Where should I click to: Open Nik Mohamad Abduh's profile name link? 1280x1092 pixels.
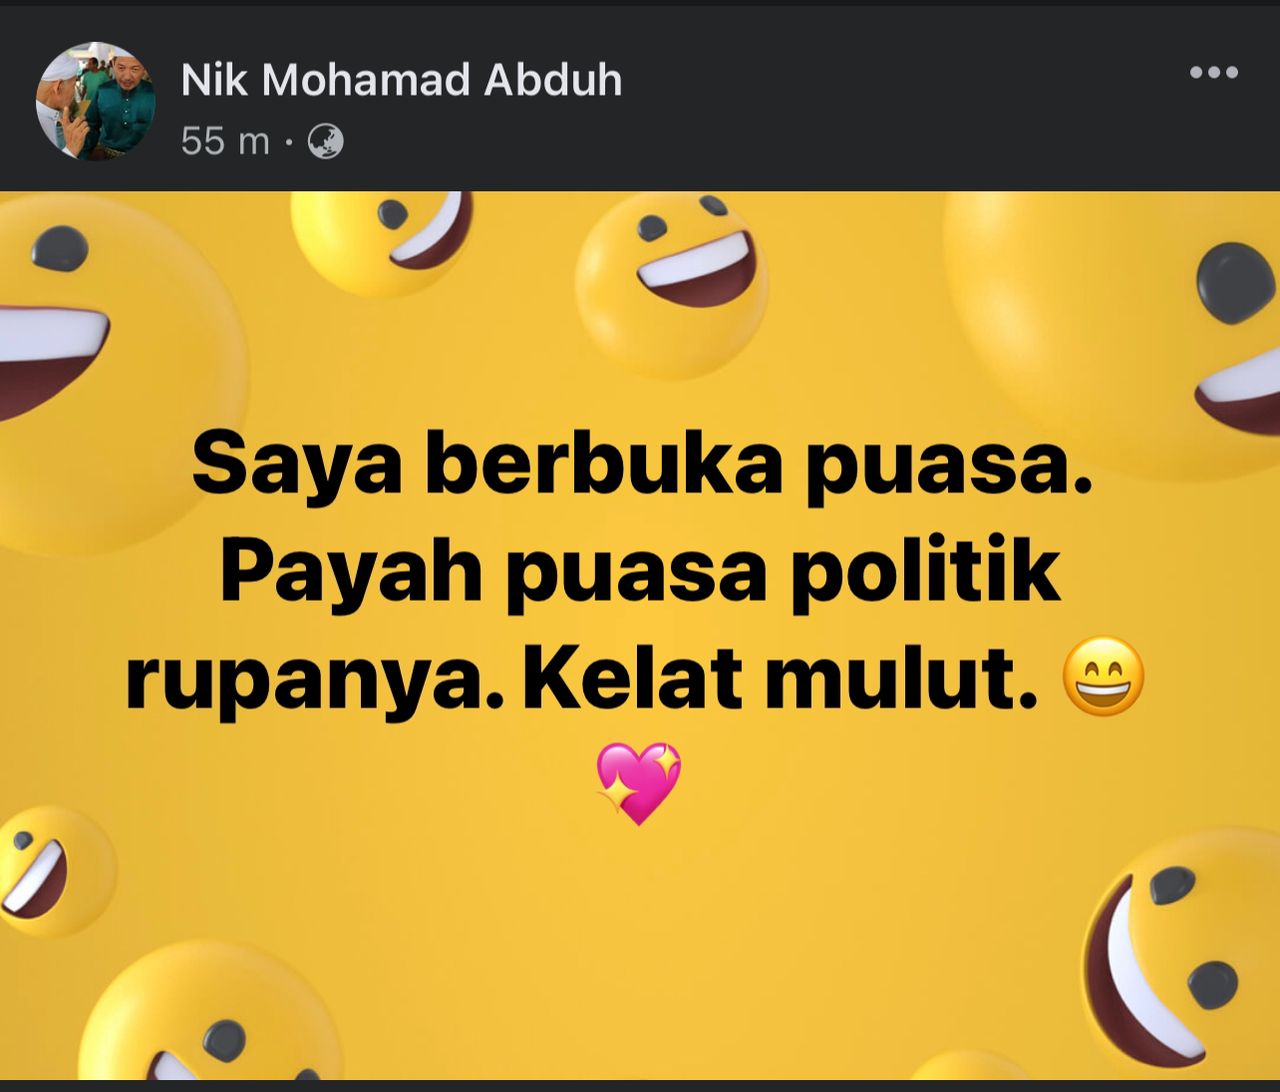pyautogui.click(x=402, y=80)
